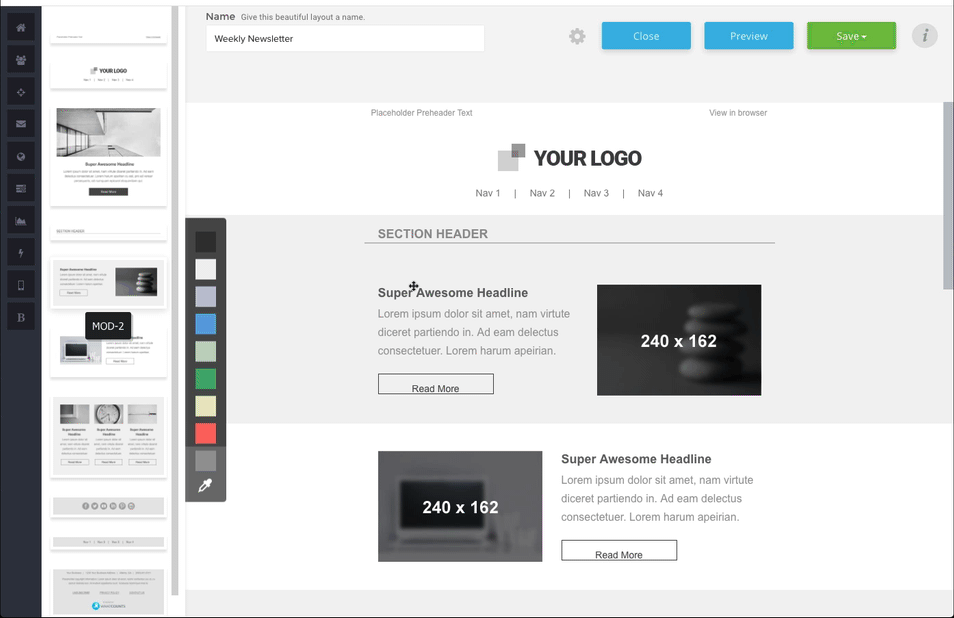Expand the Save dropdown button
Viewport: 954px width, 618px height.
click(851, 36)
